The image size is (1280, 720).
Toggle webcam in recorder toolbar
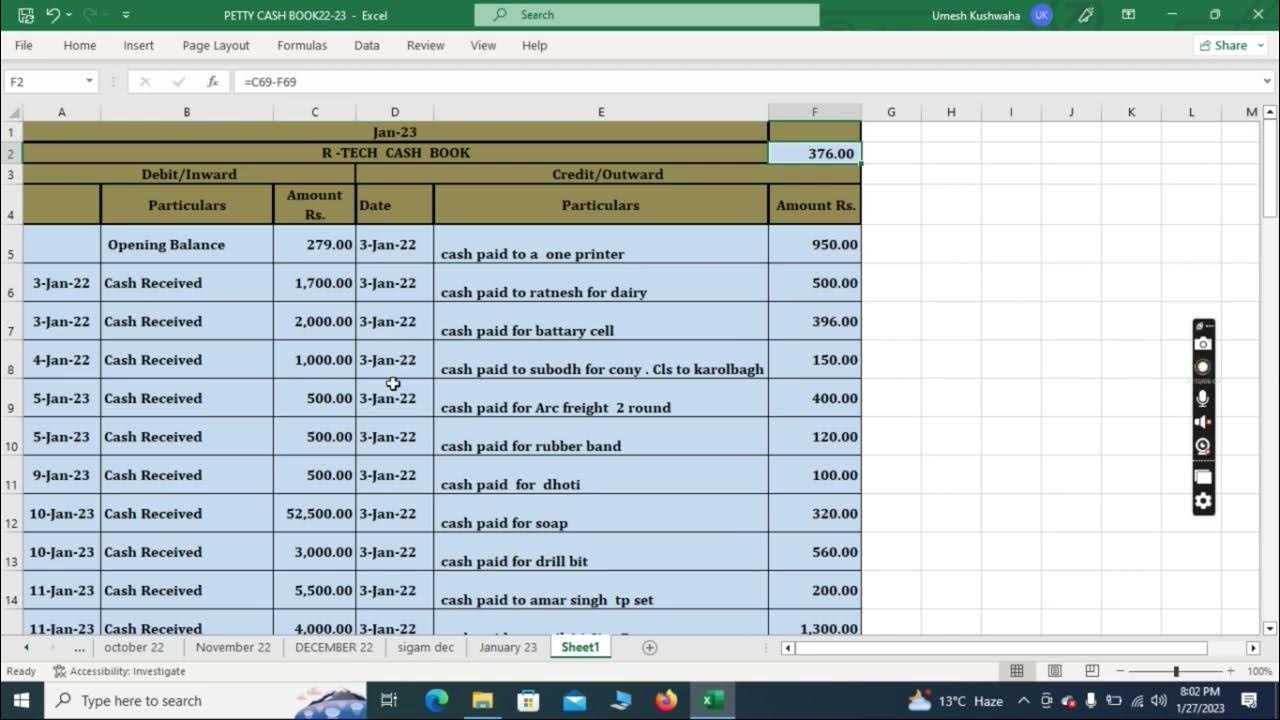(x=1203, y=447)
